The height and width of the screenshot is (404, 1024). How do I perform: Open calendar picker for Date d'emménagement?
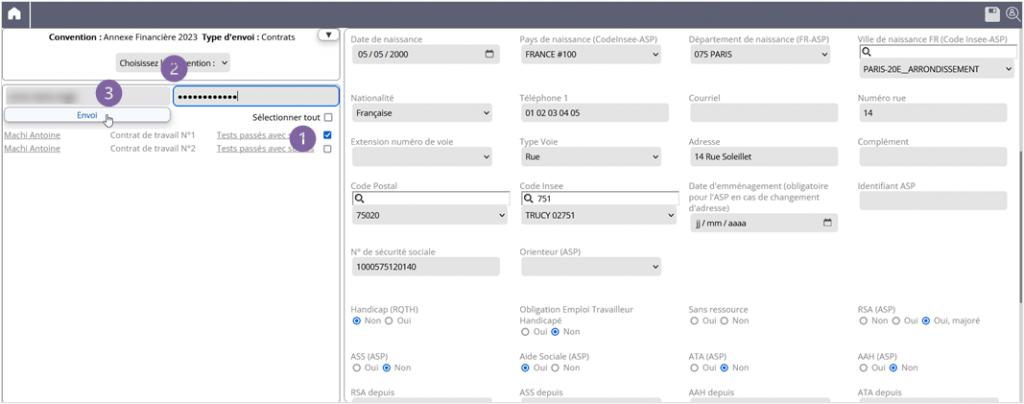[827, 223]
